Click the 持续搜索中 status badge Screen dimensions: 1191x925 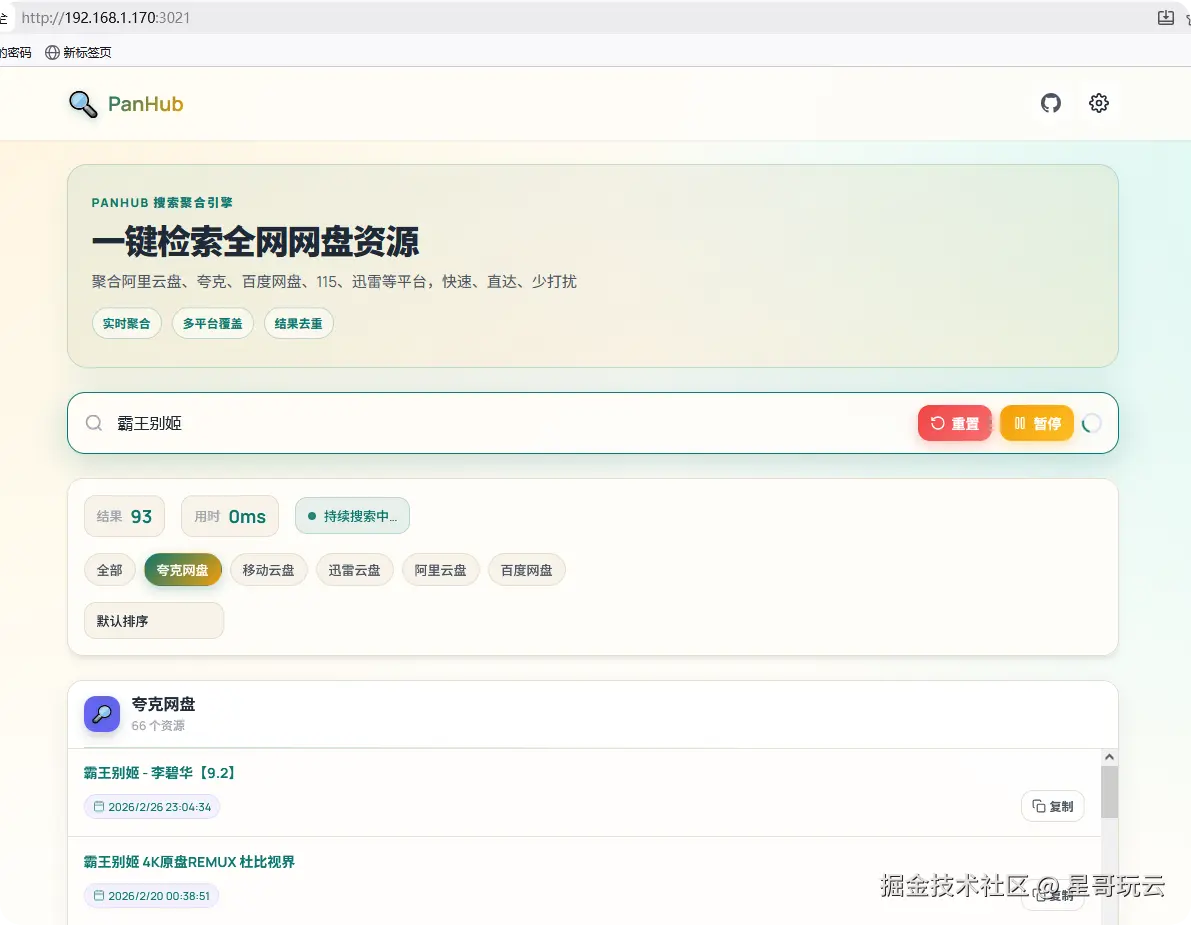(x=352, y=516)
